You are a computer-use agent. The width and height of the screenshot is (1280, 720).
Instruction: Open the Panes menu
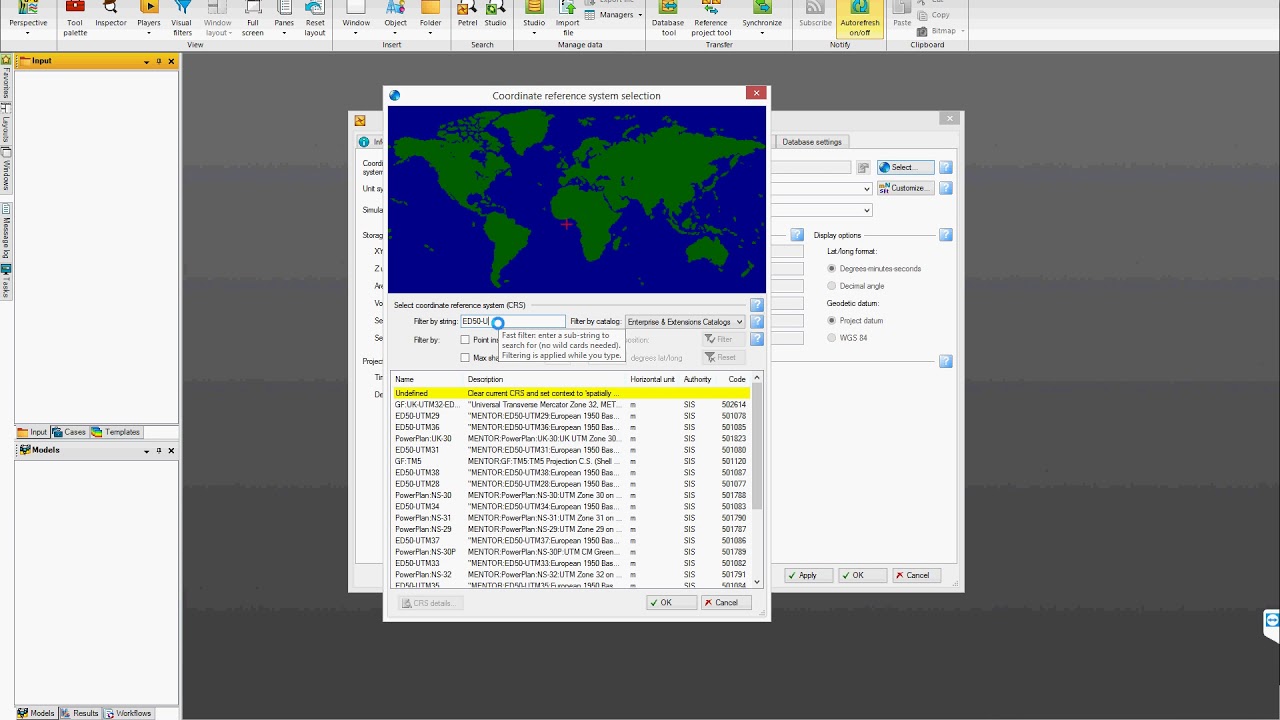tap(284, 18)
